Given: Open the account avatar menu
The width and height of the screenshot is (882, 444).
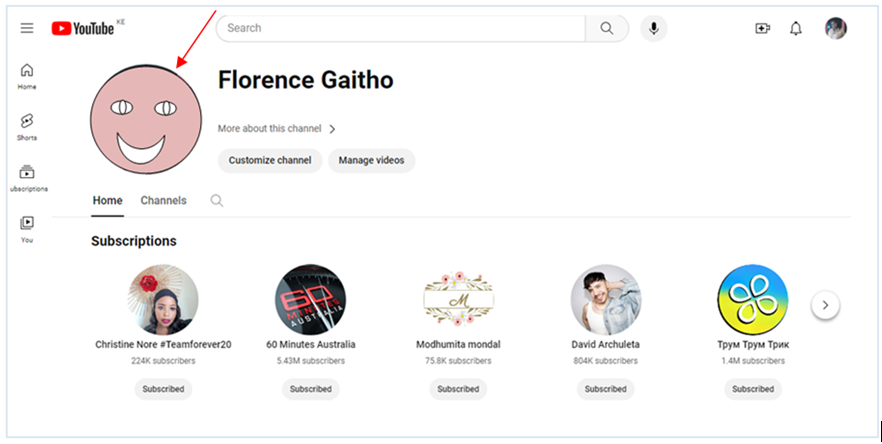Looking at the screenshot, I should pos(836,28).
